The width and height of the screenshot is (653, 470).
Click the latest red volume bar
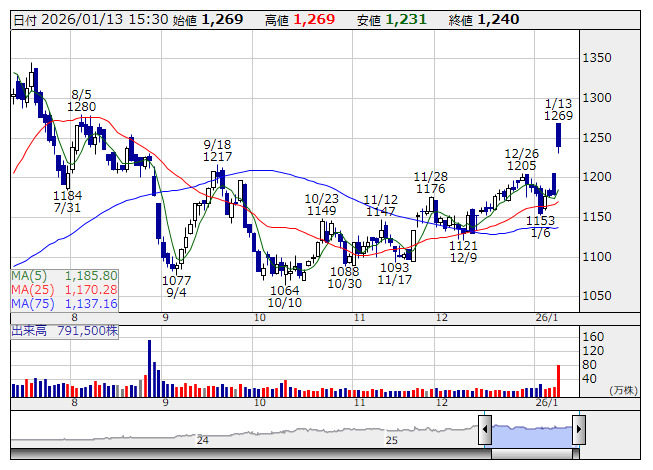click(558, 381)
